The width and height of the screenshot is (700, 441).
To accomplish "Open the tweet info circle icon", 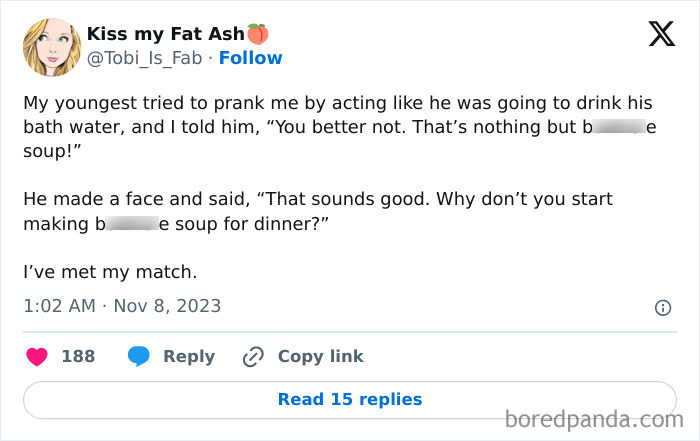I will [x=662, y=308].
